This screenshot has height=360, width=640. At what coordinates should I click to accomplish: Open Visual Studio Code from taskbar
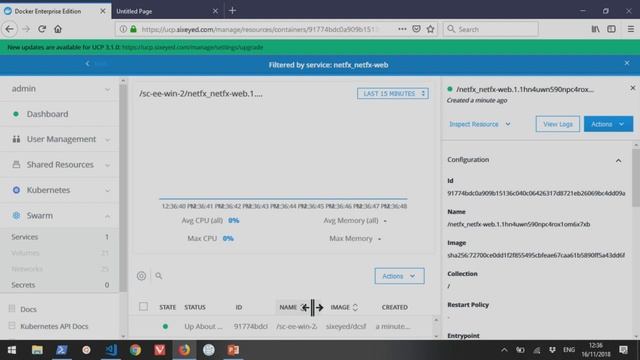(111, 350)
